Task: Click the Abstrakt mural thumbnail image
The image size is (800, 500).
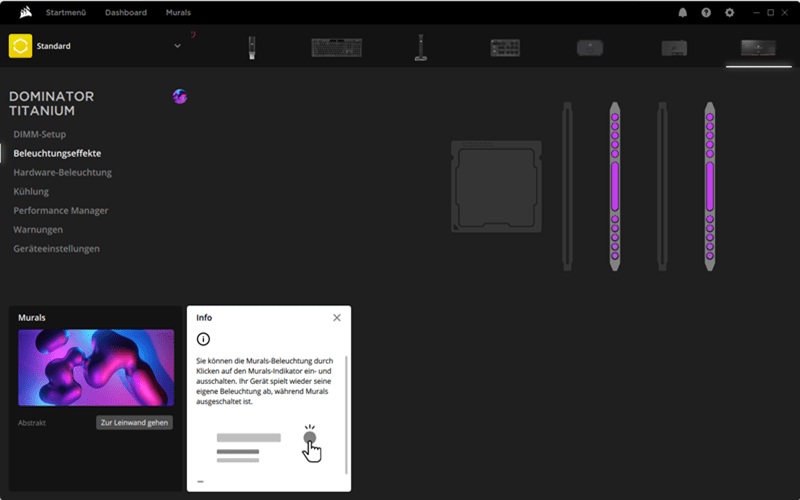Action: tap(96, 367)
